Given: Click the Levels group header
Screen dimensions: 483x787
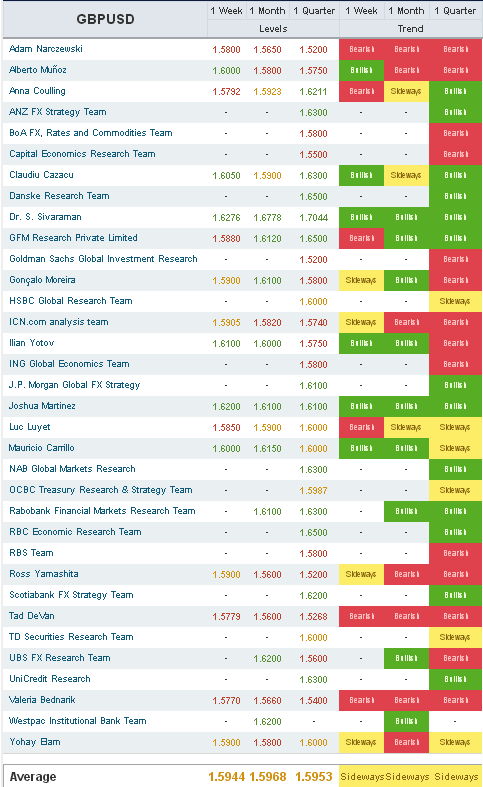Looking at the screenshot, I should (273, 29).
